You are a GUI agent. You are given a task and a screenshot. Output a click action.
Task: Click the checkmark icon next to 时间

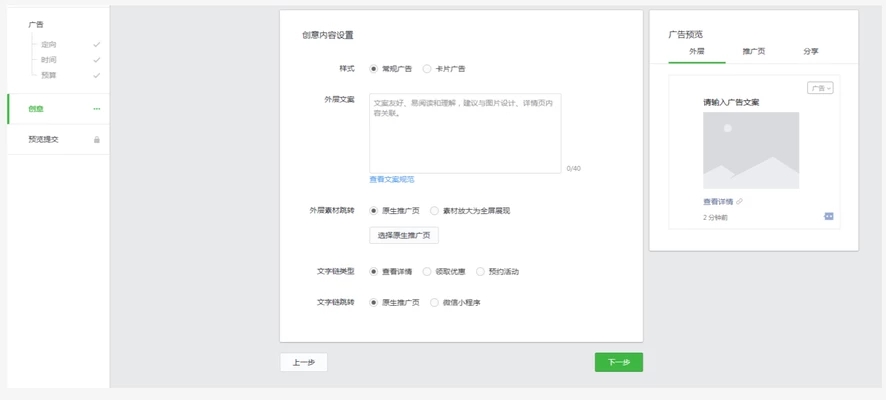click(97, 60)
